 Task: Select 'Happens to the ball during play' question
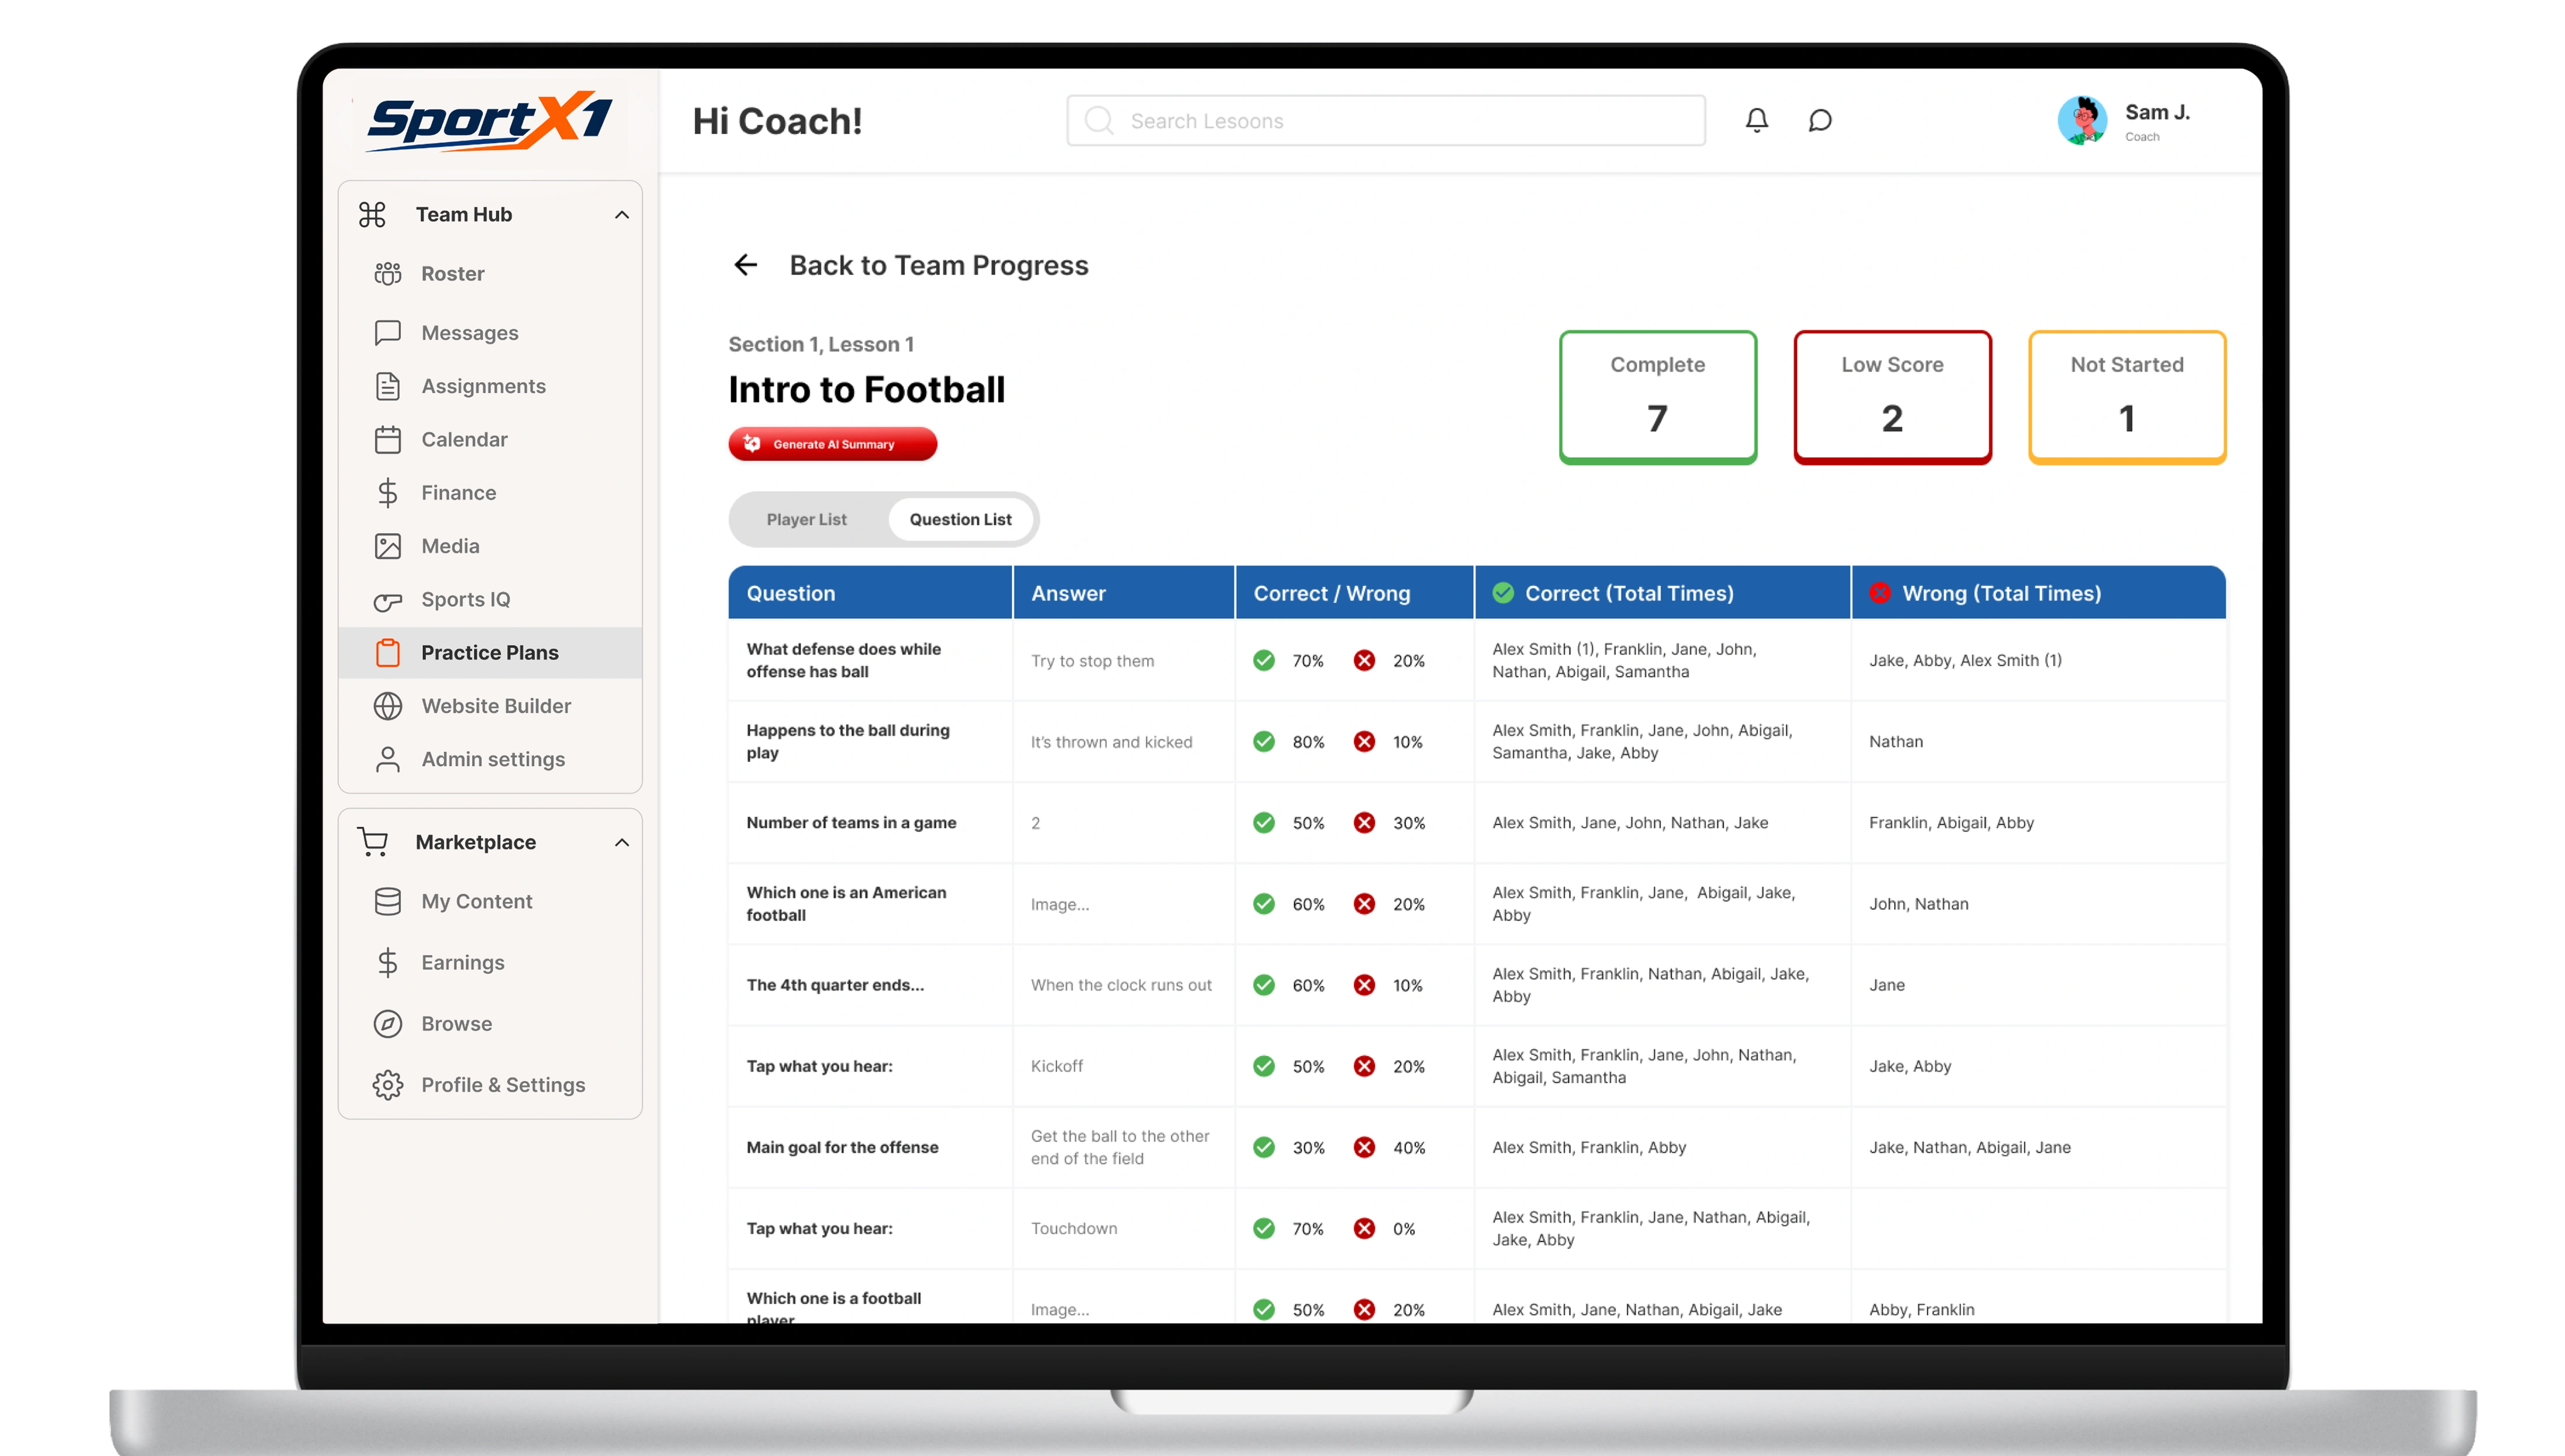pyautogui.click(x=848, y=741)
